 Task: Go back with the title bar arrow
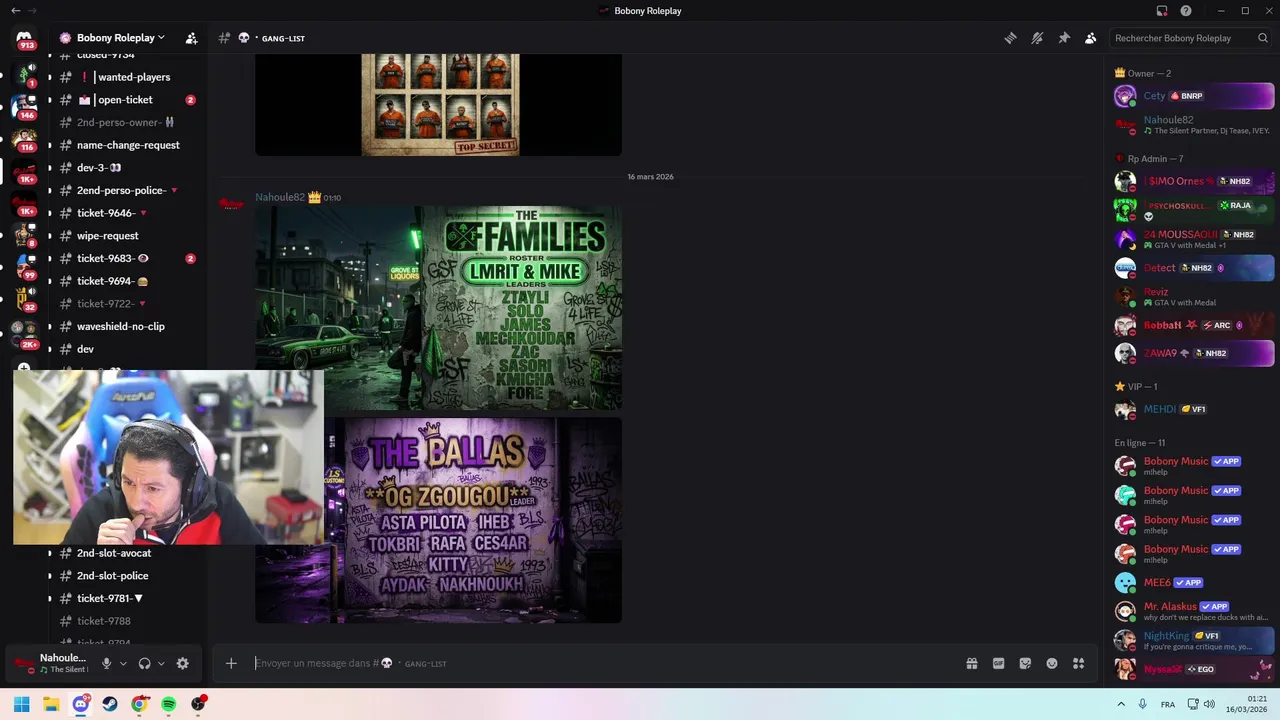(15, 11)
